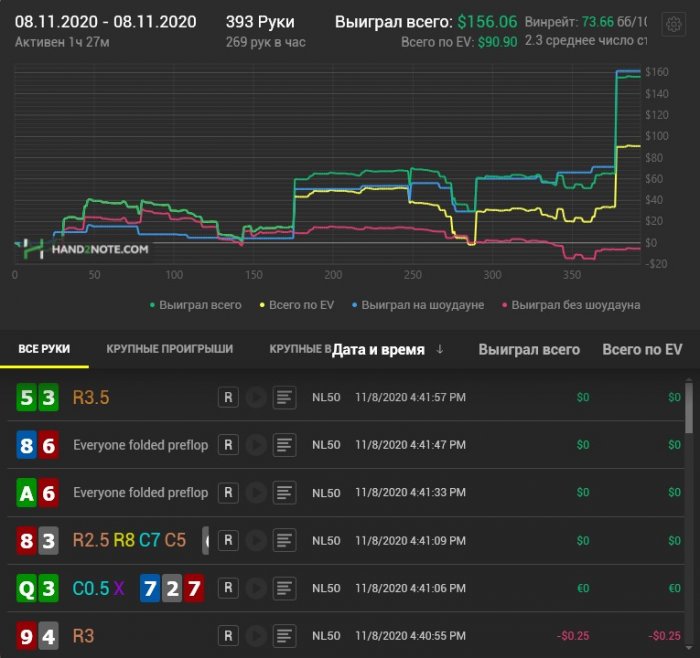
Task: Toggle the 'Выиграл без шоудауна' legend entry
Action: [570, 305]
